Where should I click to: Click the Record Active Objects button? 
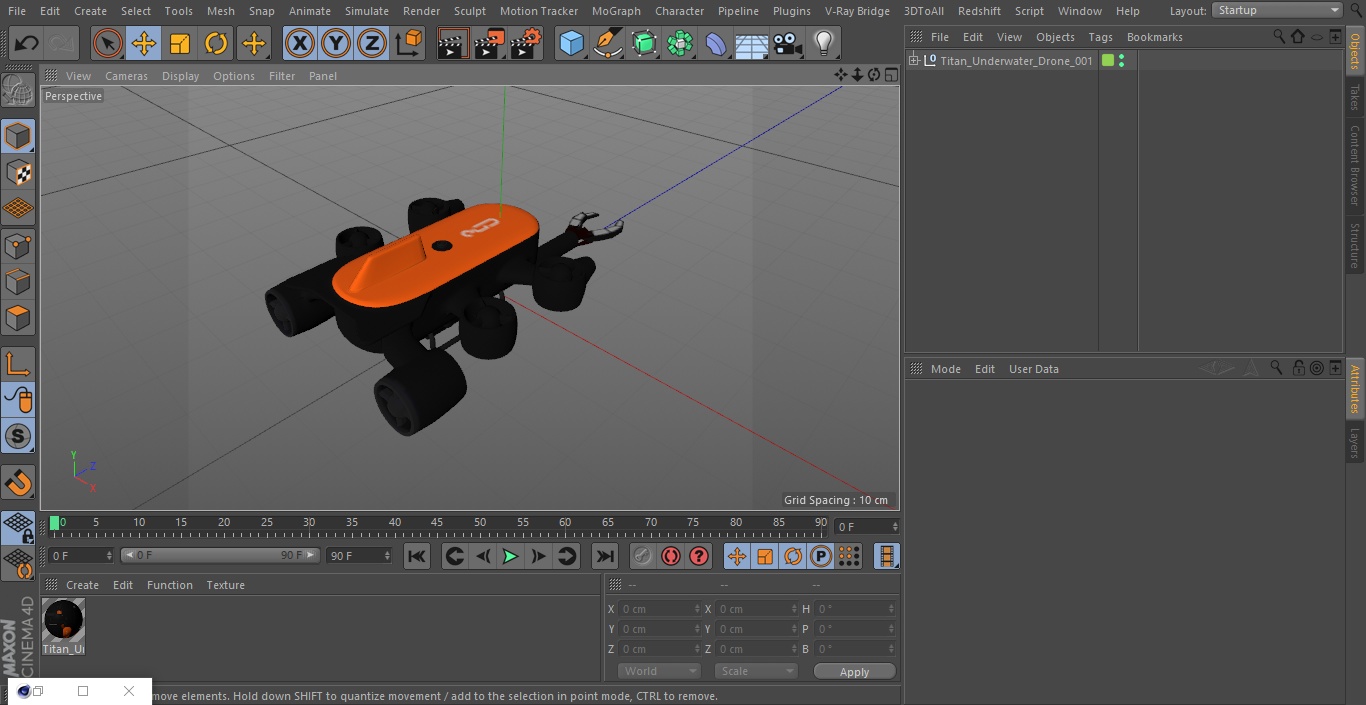[x=643, y=556]
